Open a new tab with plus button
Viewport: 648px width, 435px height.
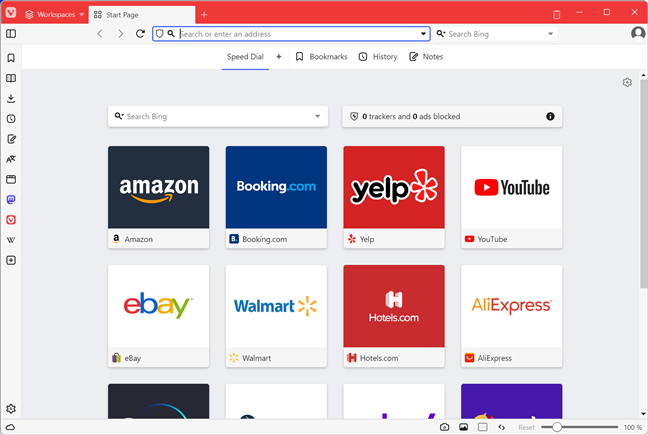(x=204, y=15)
